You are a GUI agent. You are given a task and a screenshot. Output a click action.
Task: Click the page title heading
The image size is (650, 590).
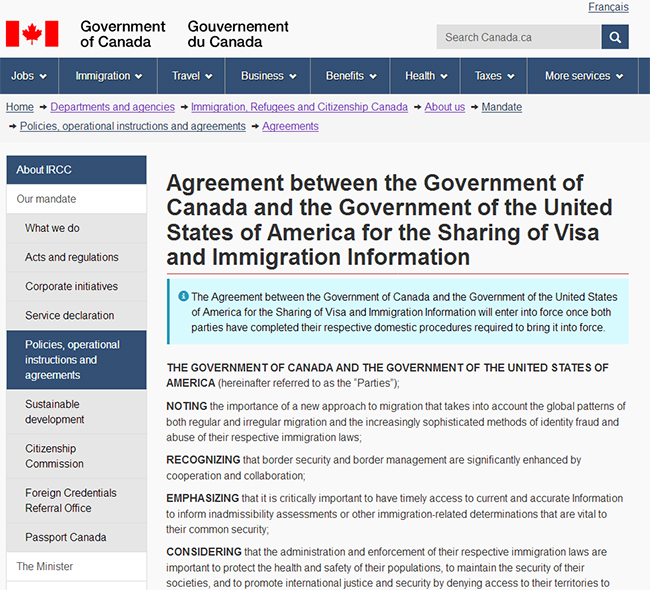click(389, 220)
